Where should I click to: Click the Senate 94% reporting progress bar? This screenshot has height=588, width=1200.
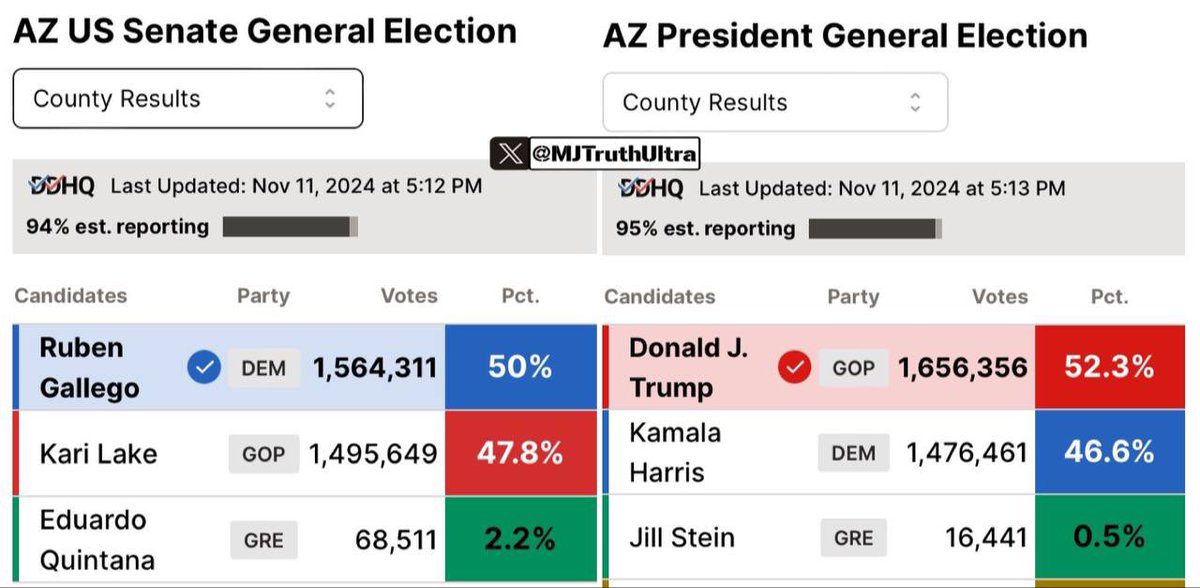[x=290, y=227]
